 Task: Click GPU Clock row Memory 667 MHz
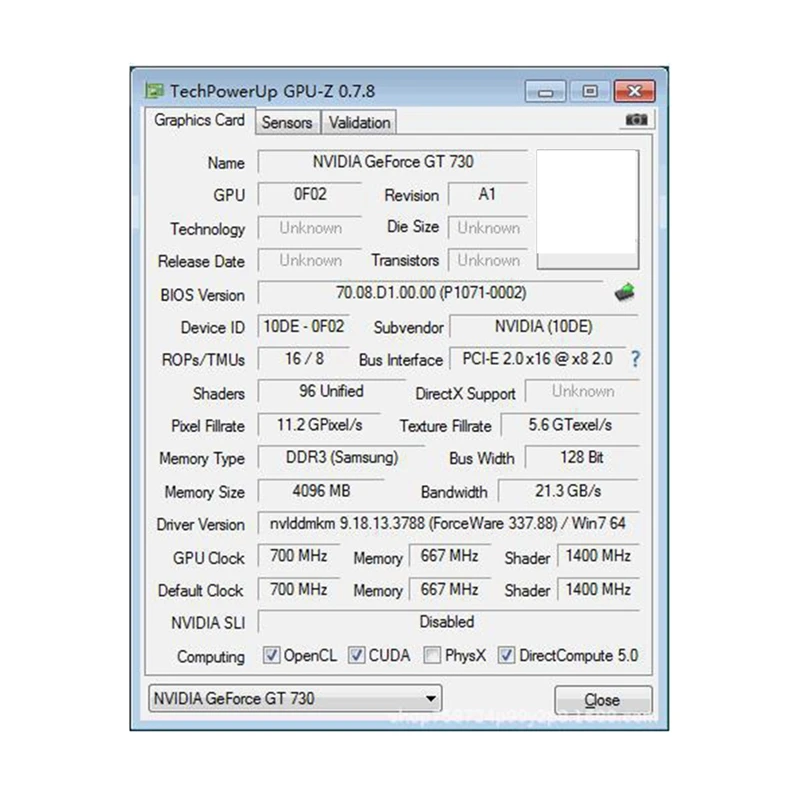click(x=449, y=556)
